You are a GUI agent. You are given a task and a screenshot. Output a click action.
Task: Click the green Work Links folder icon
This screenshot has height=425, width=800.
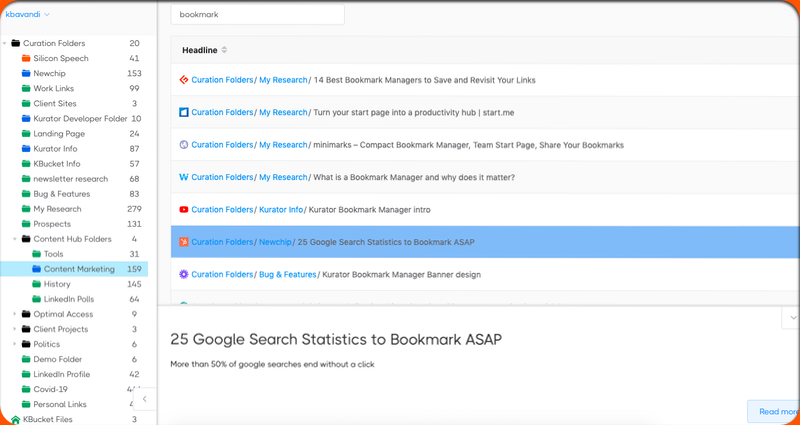26,88
